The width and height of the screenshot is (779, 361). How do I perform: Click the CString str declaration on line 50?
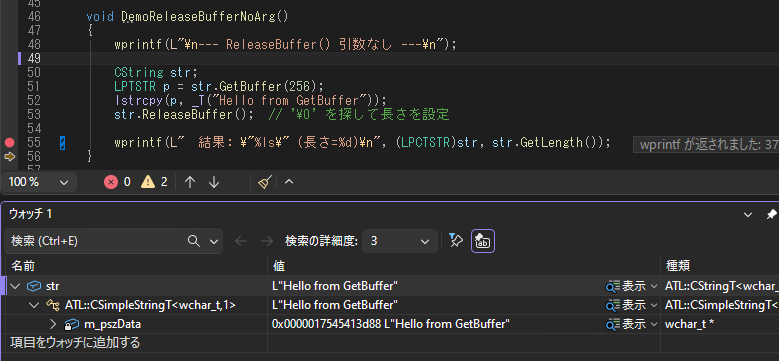[156, 72]
